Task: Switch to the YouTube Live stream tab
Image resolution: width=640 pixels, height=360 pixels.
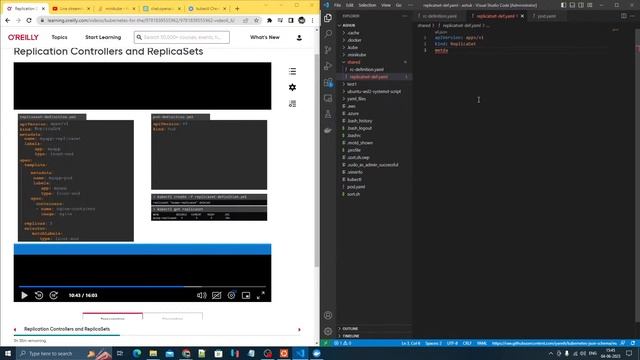Action: pos(71,9)
